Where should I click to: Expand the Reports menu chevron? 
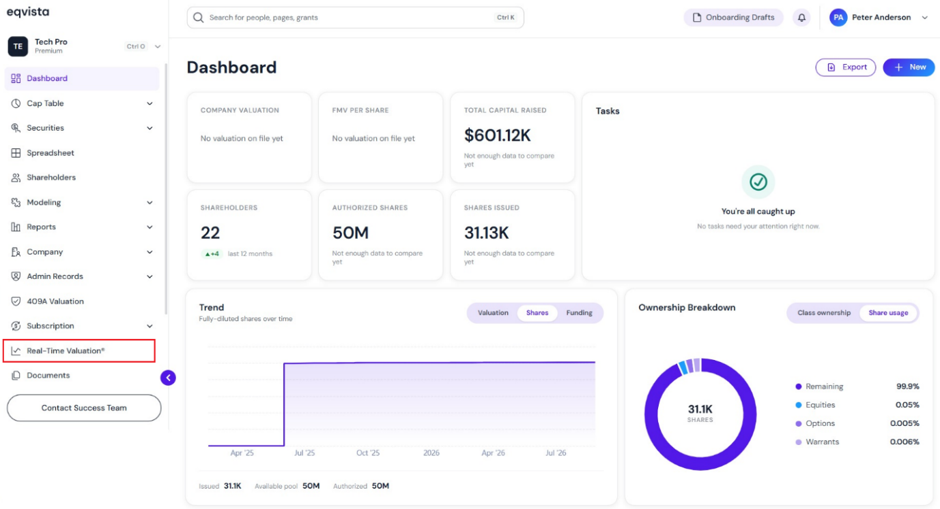149,227
